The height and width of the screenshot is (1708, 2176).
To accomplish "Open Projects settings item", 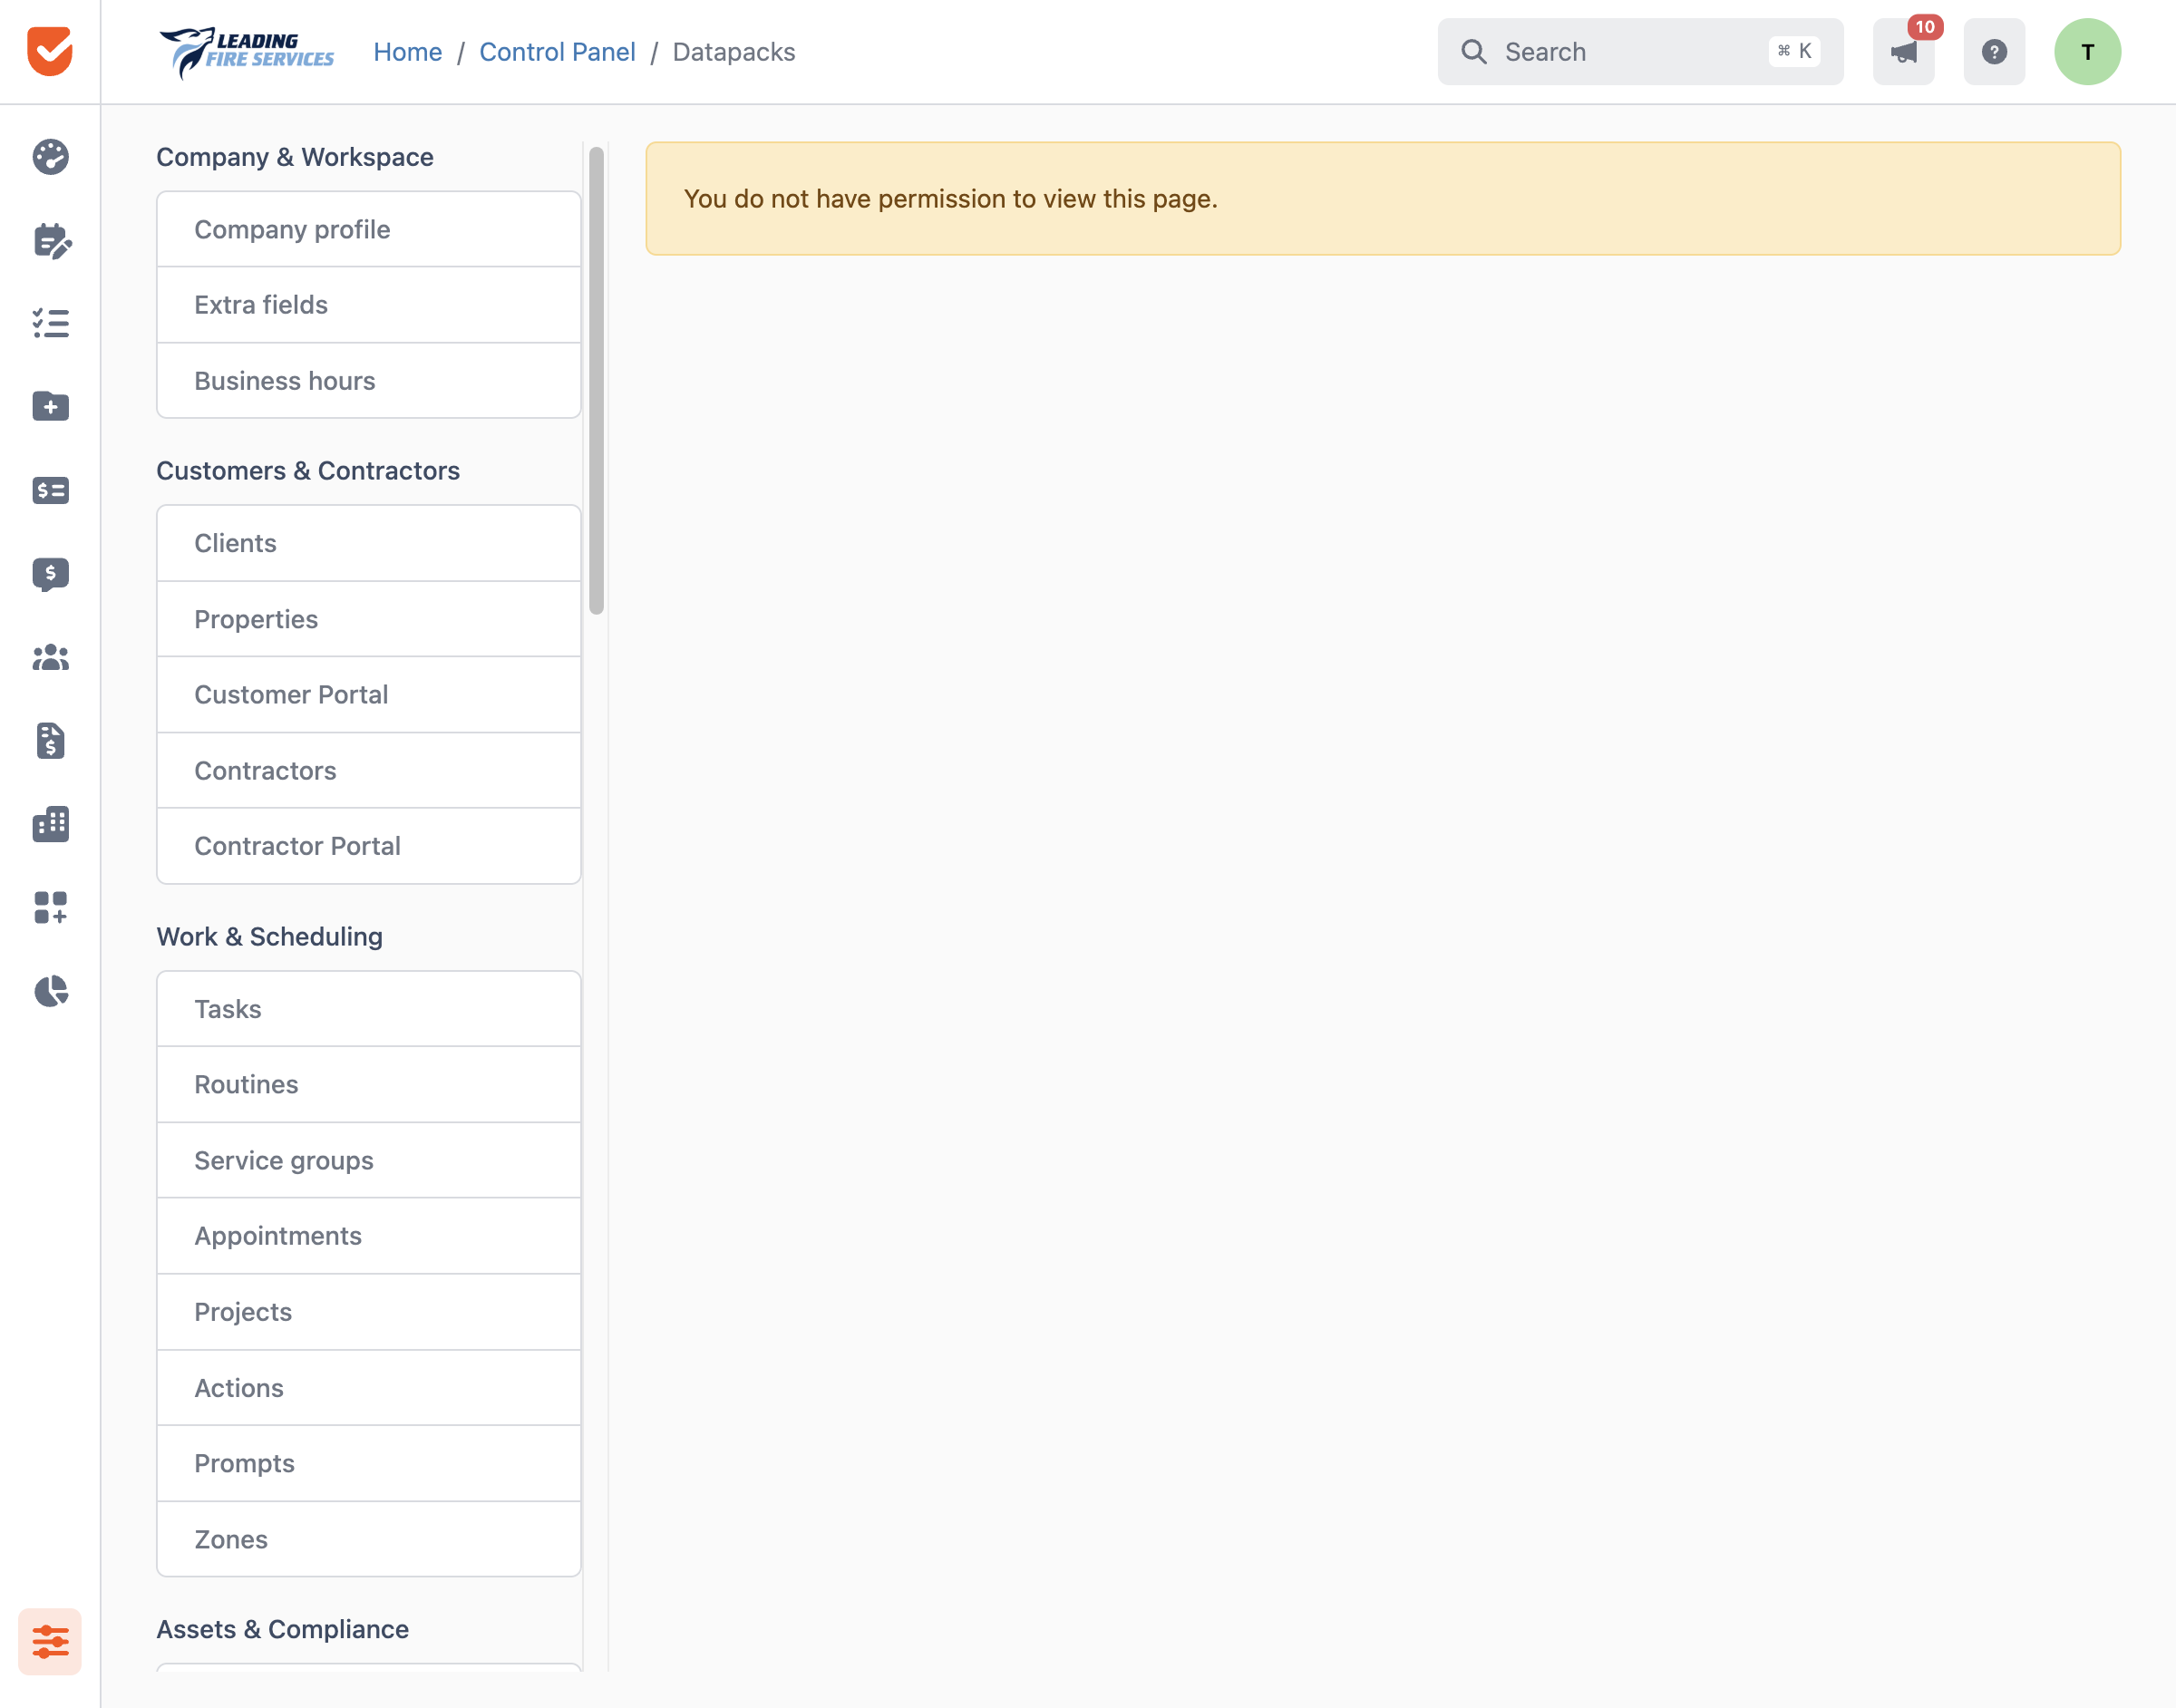I will tap(368, 1312).
